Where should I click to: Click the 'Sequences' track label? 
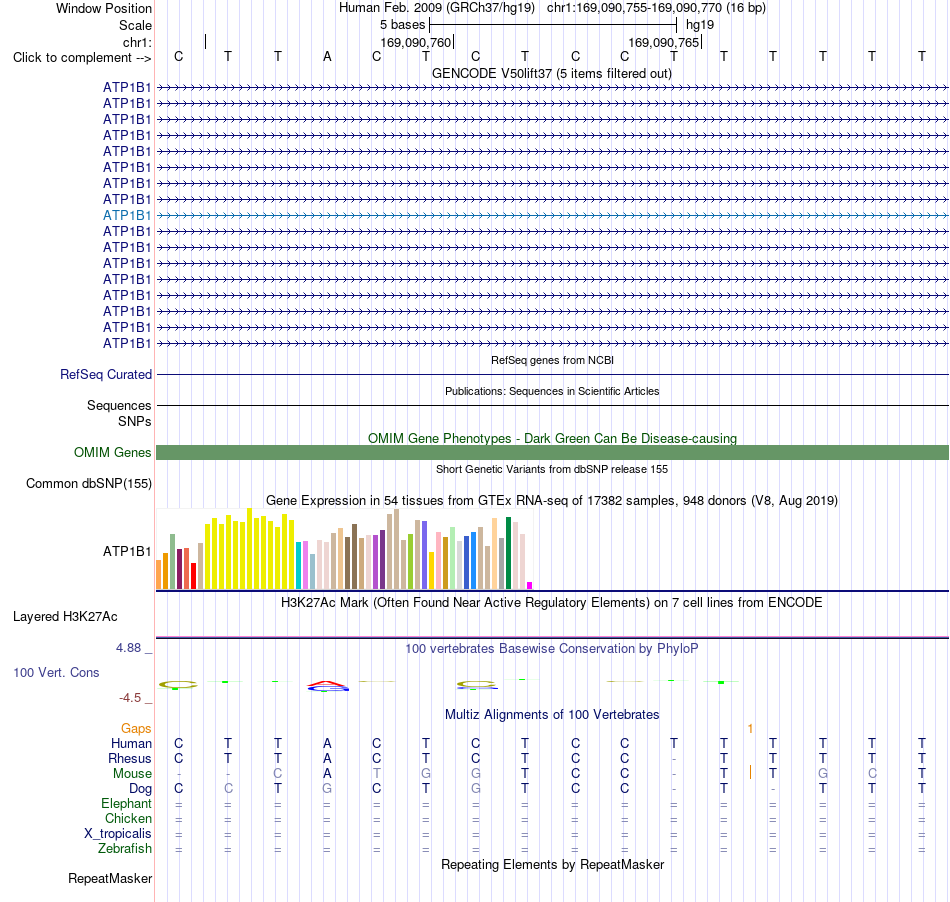119,405
